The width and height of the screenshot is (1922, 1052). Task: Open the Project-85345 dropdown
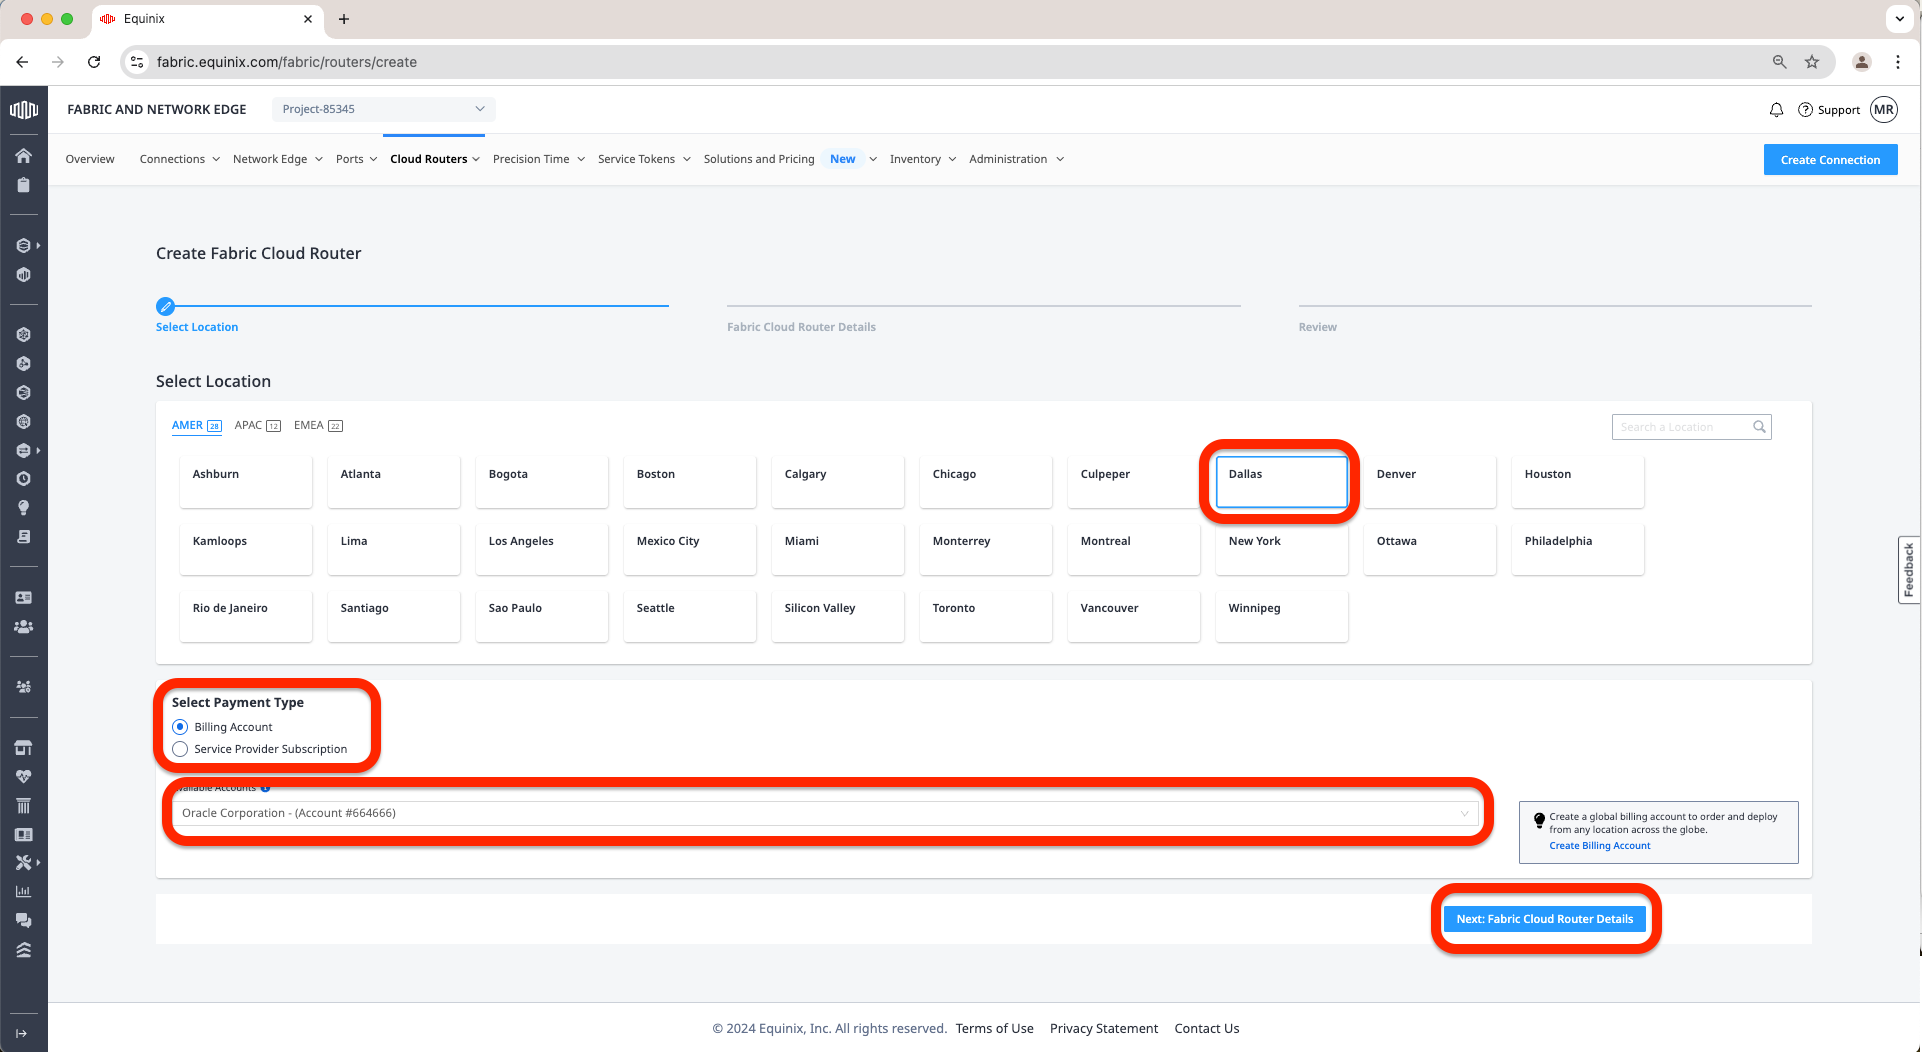coord(383,109)
